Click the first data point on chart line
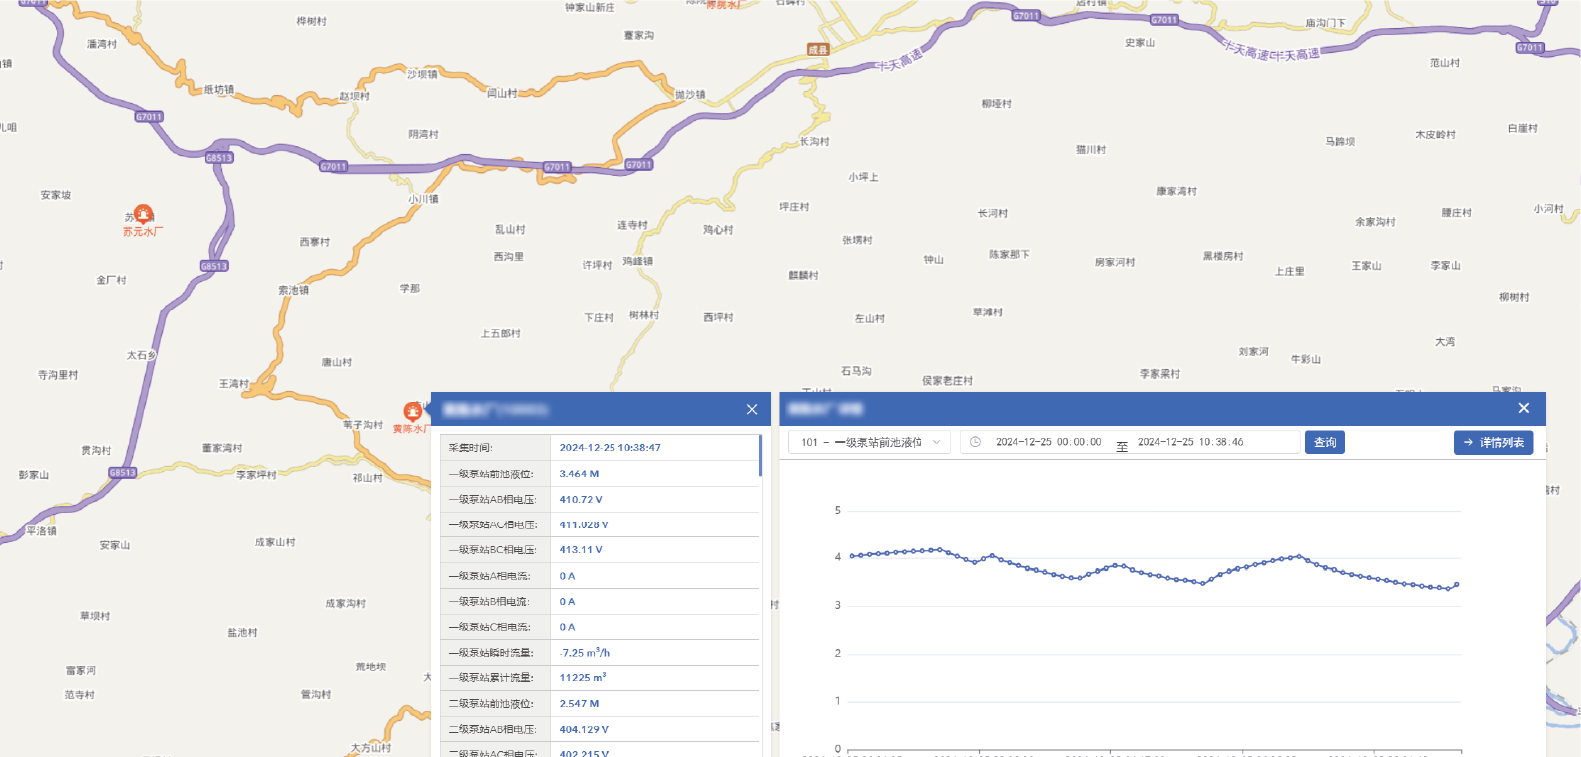Screen dimensions: 1581x757 point(851,556)
